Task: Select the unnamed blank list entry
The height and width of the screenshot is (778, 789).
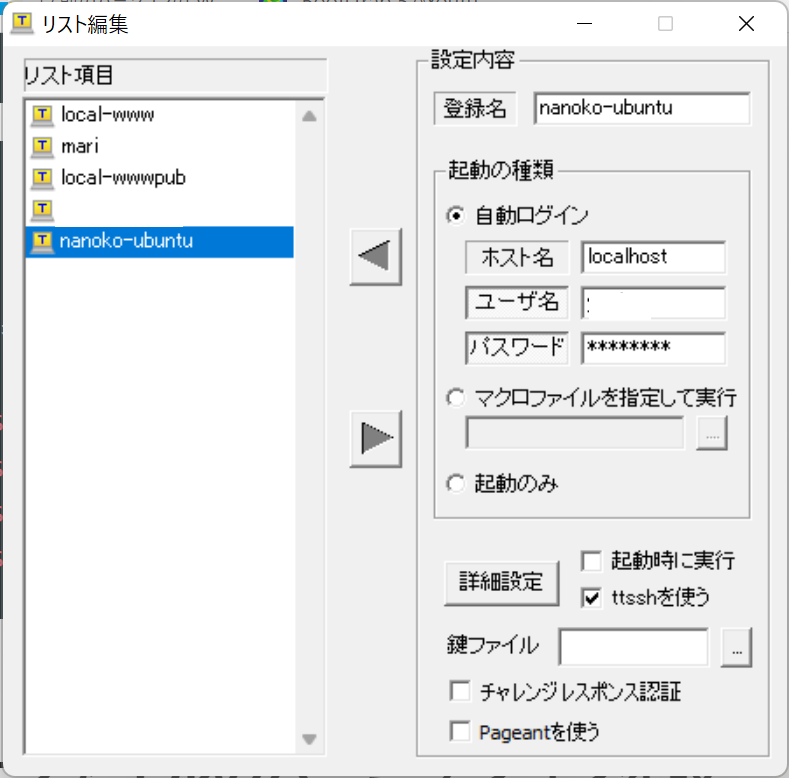Action: [160, 209]
